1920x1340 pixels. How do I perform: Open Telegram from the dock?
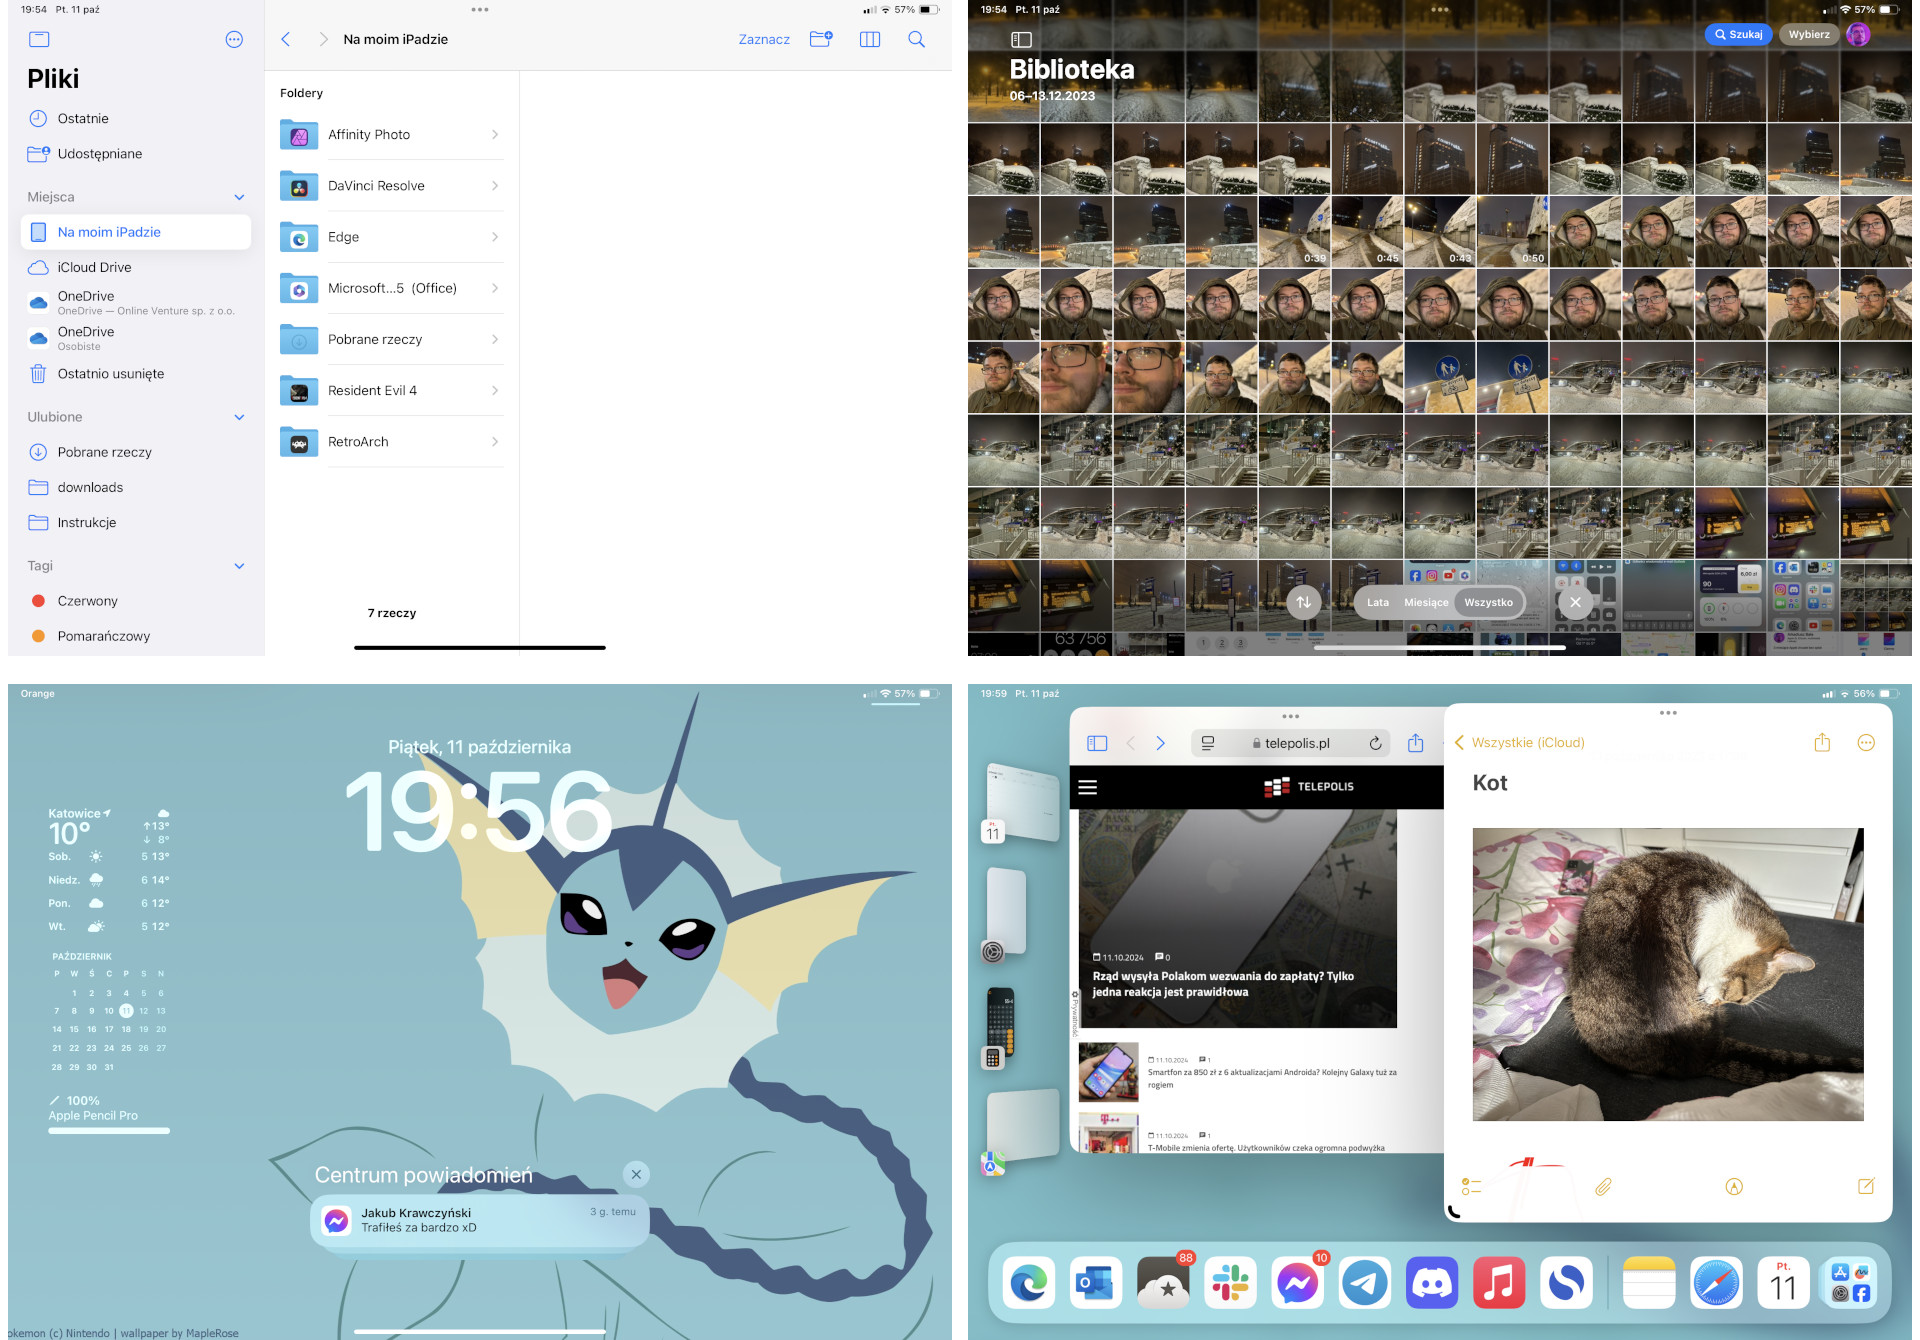[1364, 1283]
